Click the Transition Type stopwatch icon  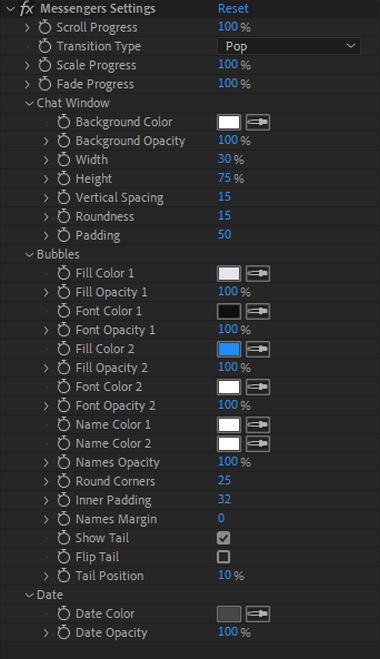(45, 47)
